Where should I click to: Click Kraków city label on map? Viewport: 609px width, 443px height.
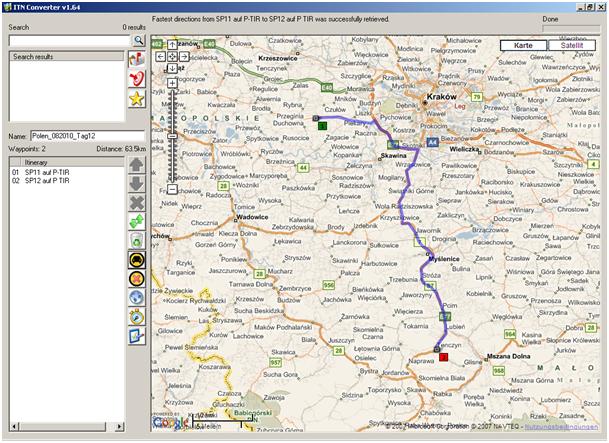tap(442, 97)
